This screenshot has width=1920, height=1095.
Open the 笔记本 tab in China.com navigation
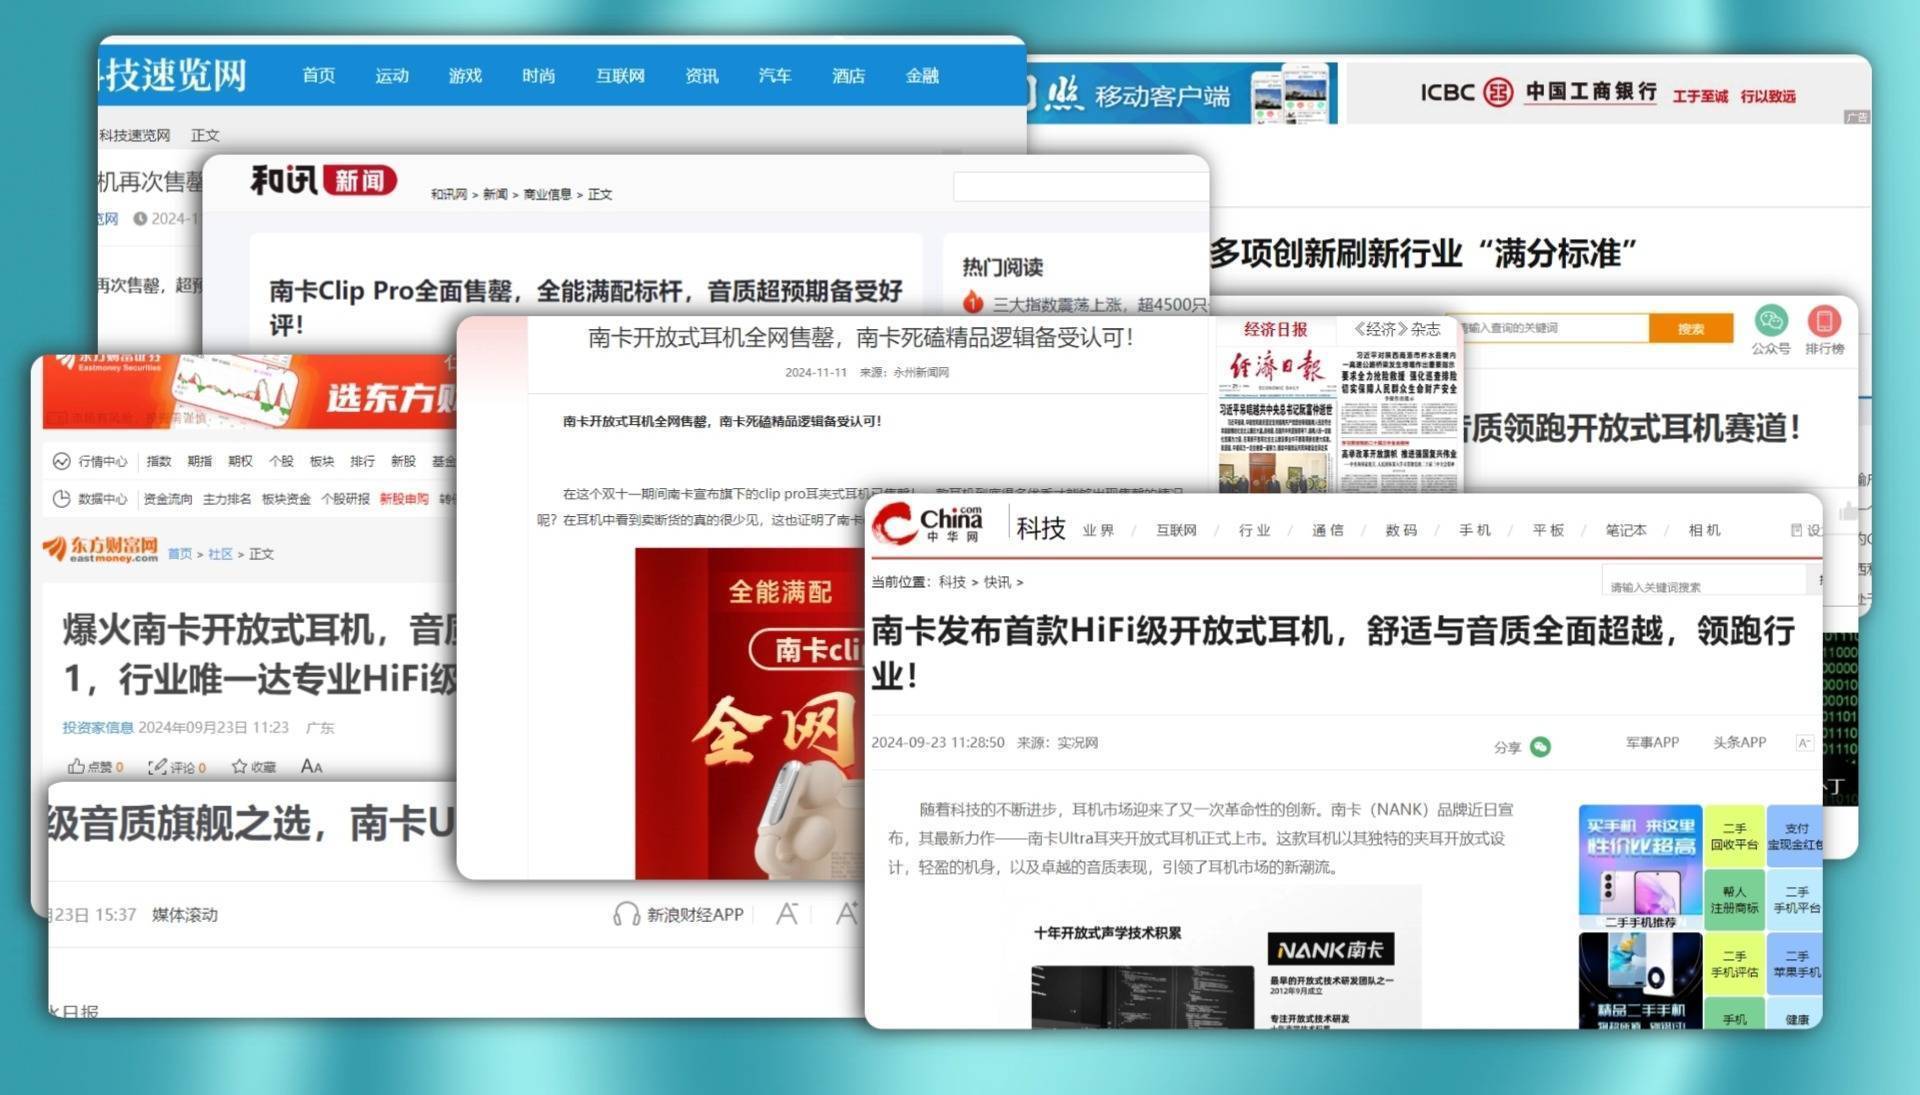pyautogui.click(x=1625, y=530)
